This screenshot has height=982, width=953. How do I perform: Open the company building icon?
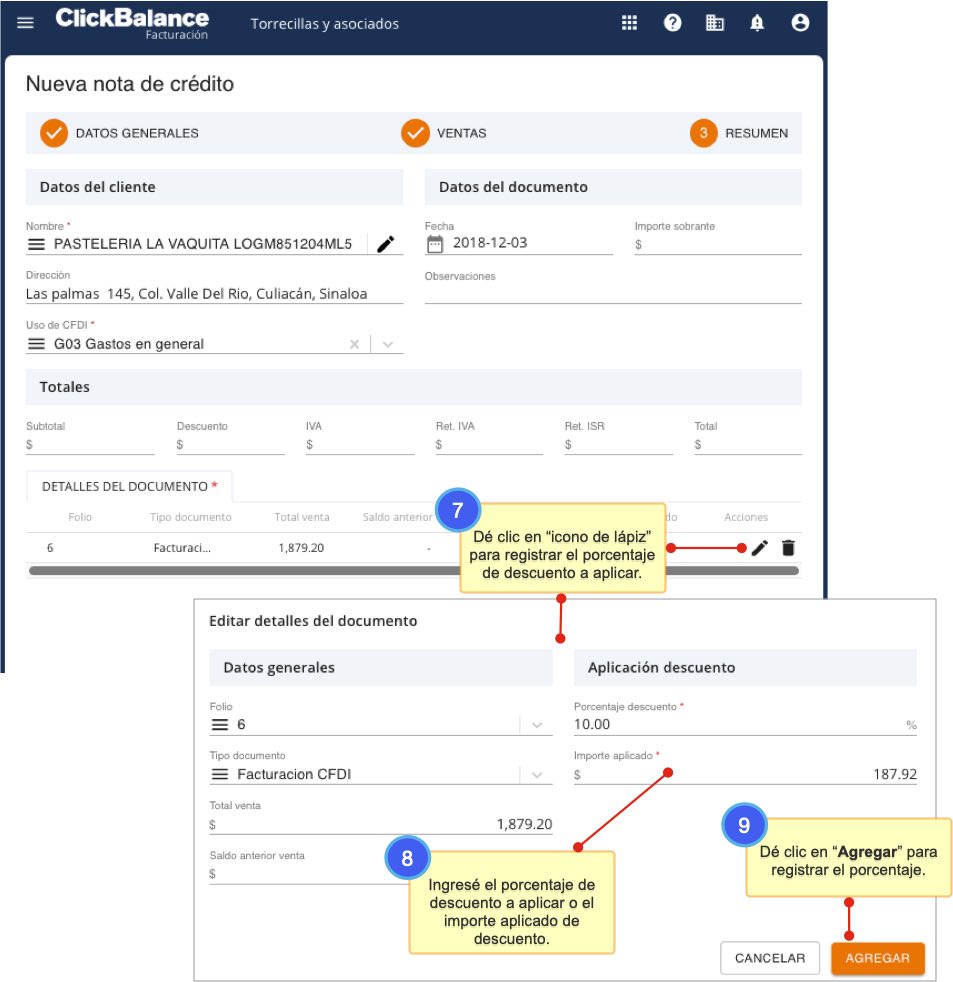(715, 23)
